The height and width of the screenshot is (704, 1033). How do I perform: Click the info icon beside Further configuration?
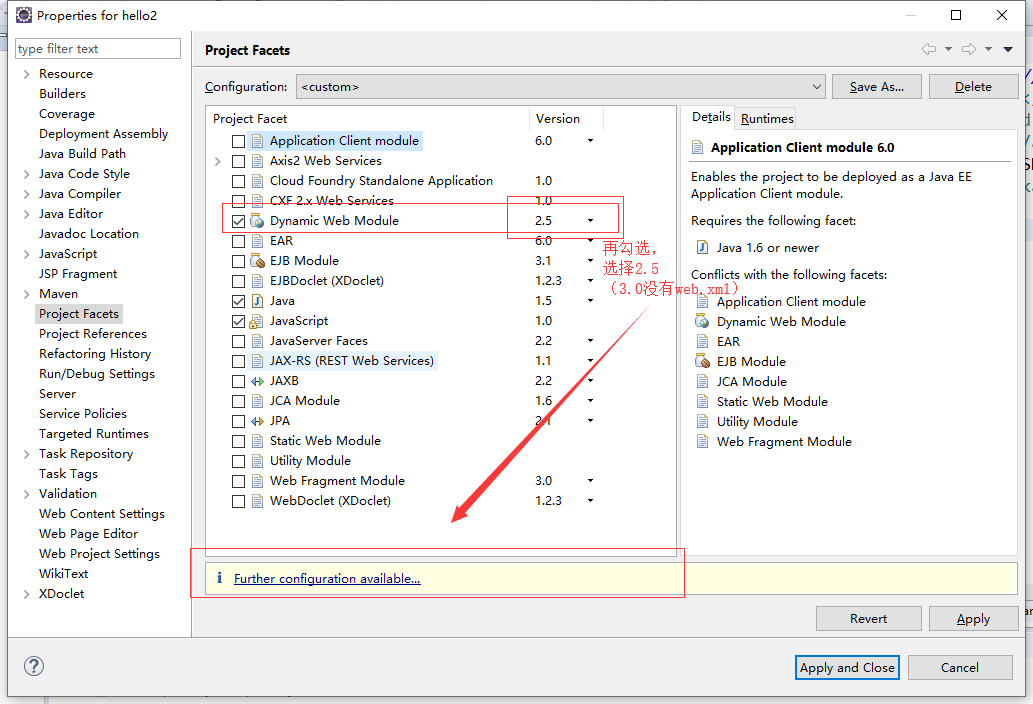click(x=219, y=578)
